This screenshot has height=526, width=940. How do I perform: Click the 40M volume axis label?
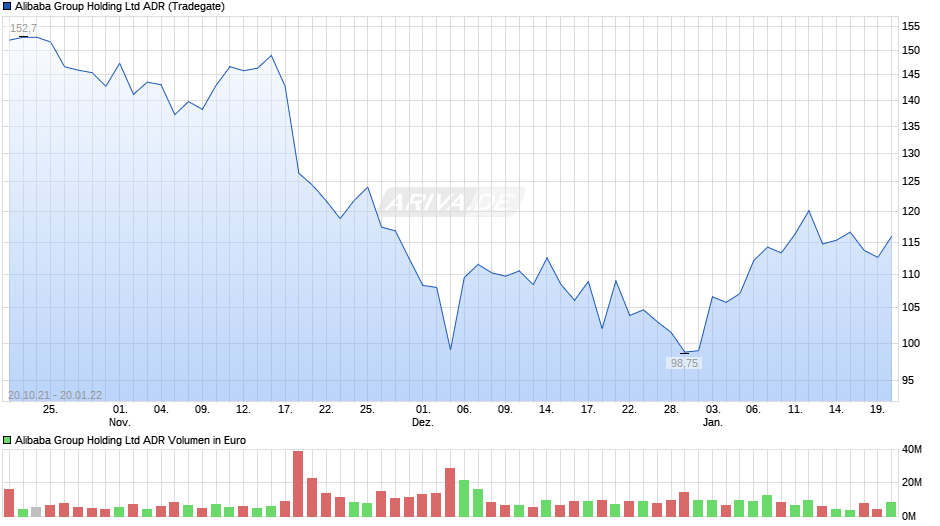(x=912, y=450)
